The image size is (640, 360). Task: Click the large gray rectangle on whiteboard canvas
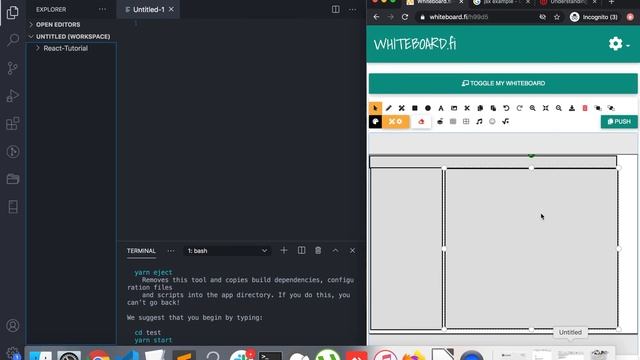pos(531,248)
